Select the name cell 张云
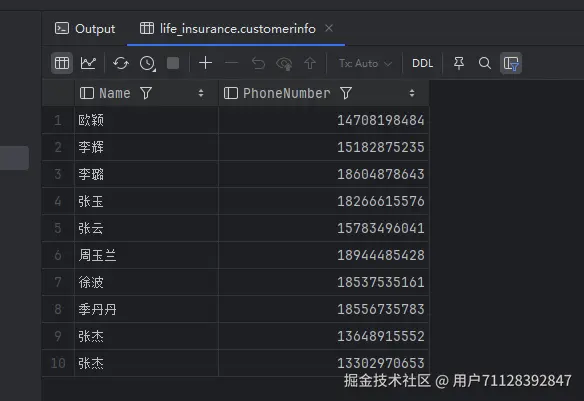This screenshot has width=584, height=401. pyautogui.click(x=146, y=228)
